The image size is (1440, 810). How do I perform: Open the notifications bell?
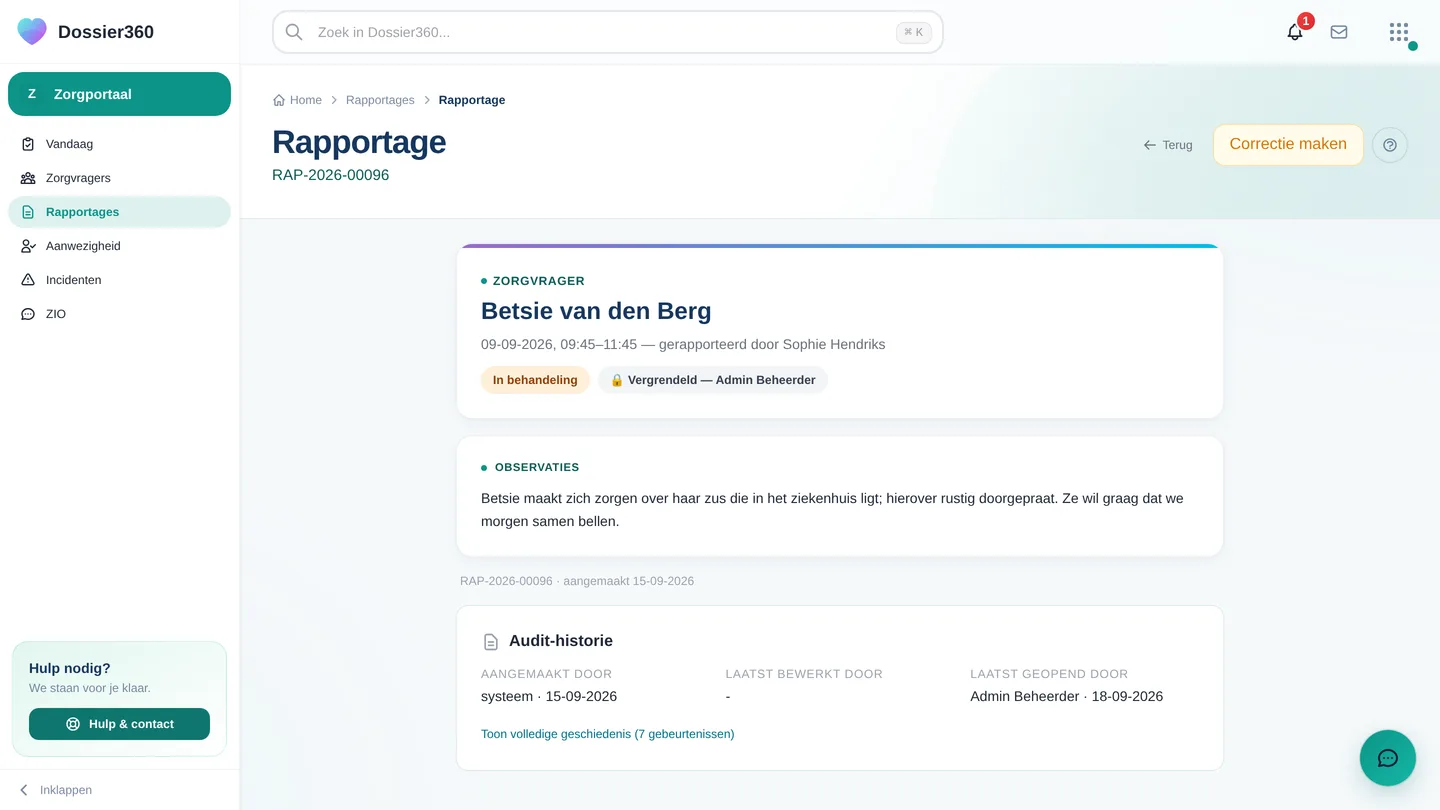point(1295,32)
